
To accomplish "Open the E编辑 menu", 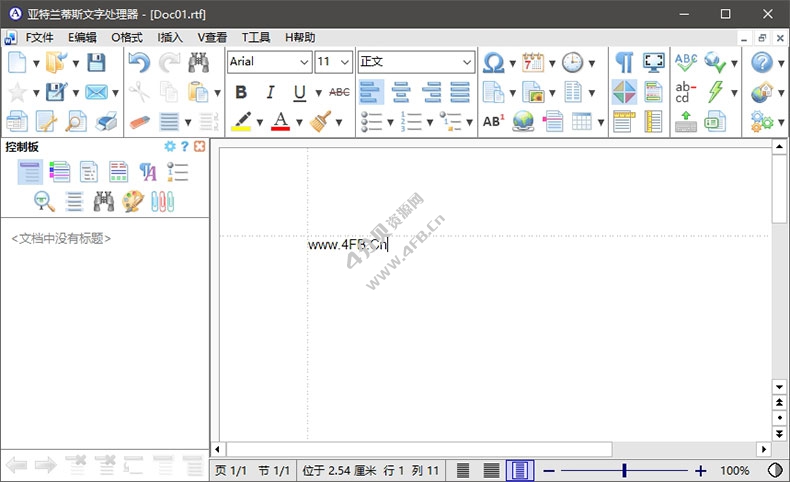I will pos(82,38).
